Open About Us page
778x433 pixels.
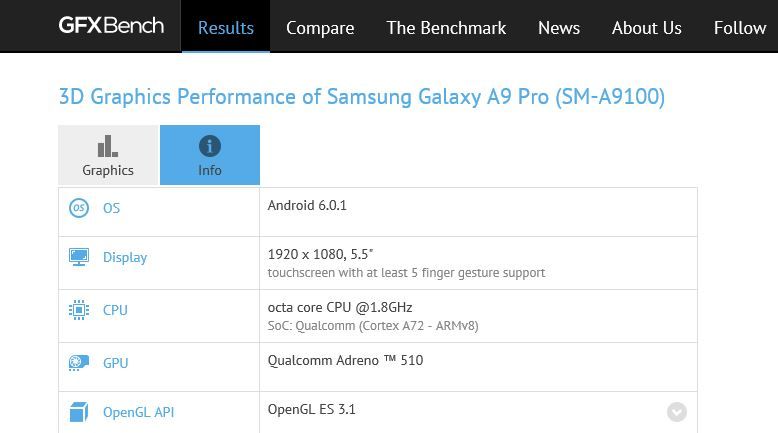646,28
